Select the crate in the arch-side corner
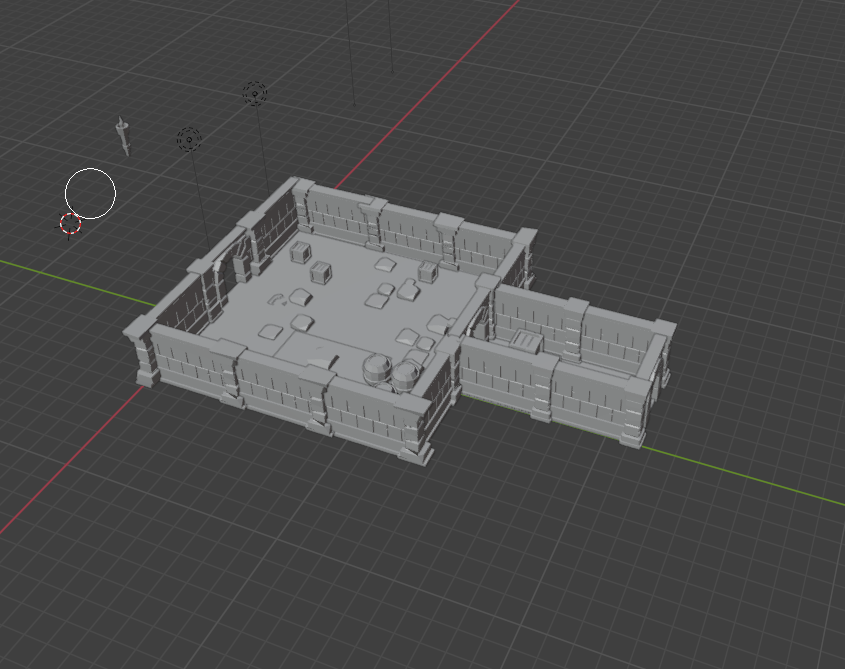 point(301,252)
